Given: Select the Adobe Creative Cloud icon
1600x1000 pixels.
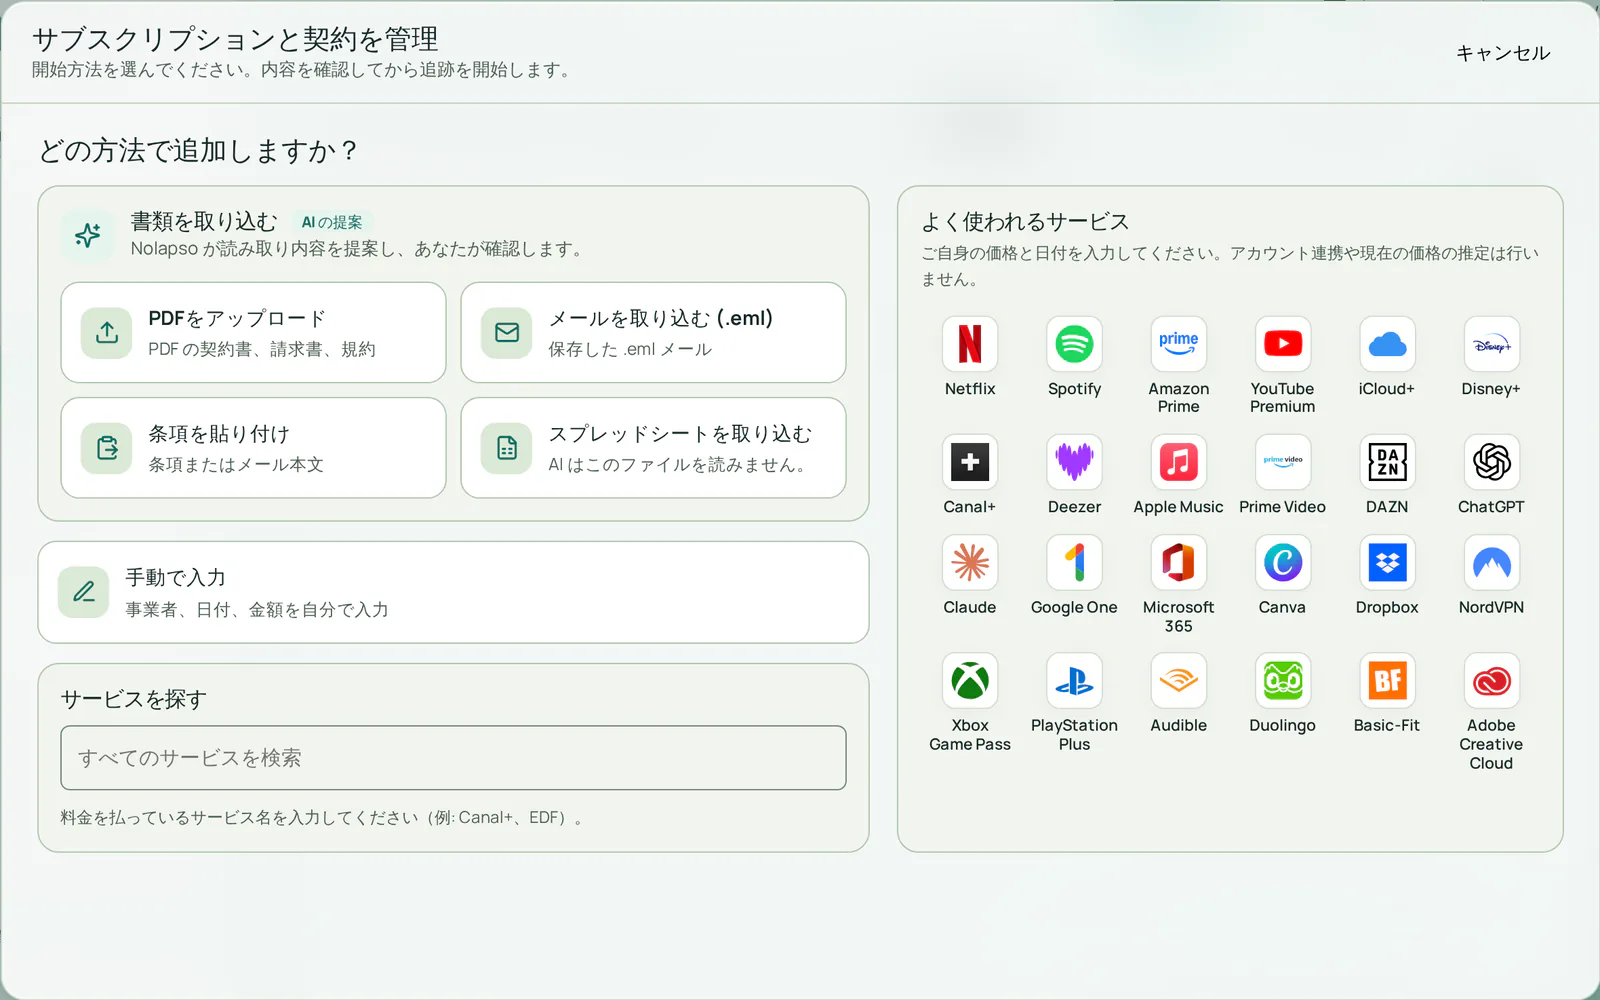Looking at the screenshot, I should tap(1491, 681).
